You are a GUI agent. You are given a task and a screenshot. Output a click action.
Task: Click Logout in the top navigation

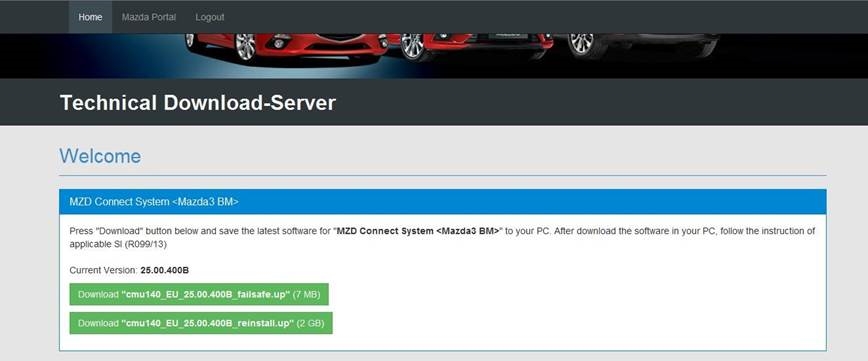[x=210, y=17]
